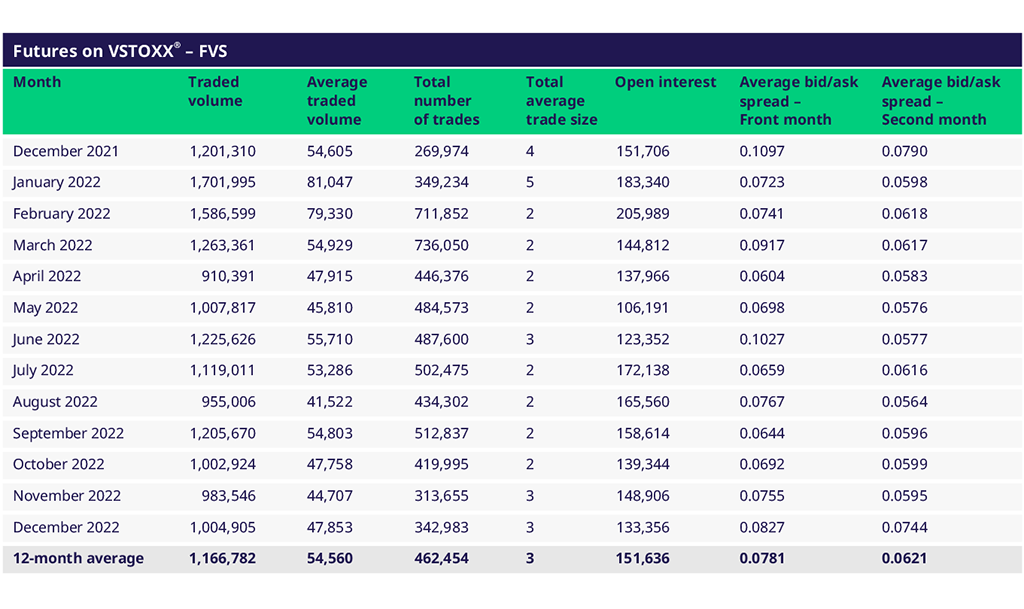Select the 'December 2021' row label
Screen dimensions: 1024x609
(x=66, y=151)
